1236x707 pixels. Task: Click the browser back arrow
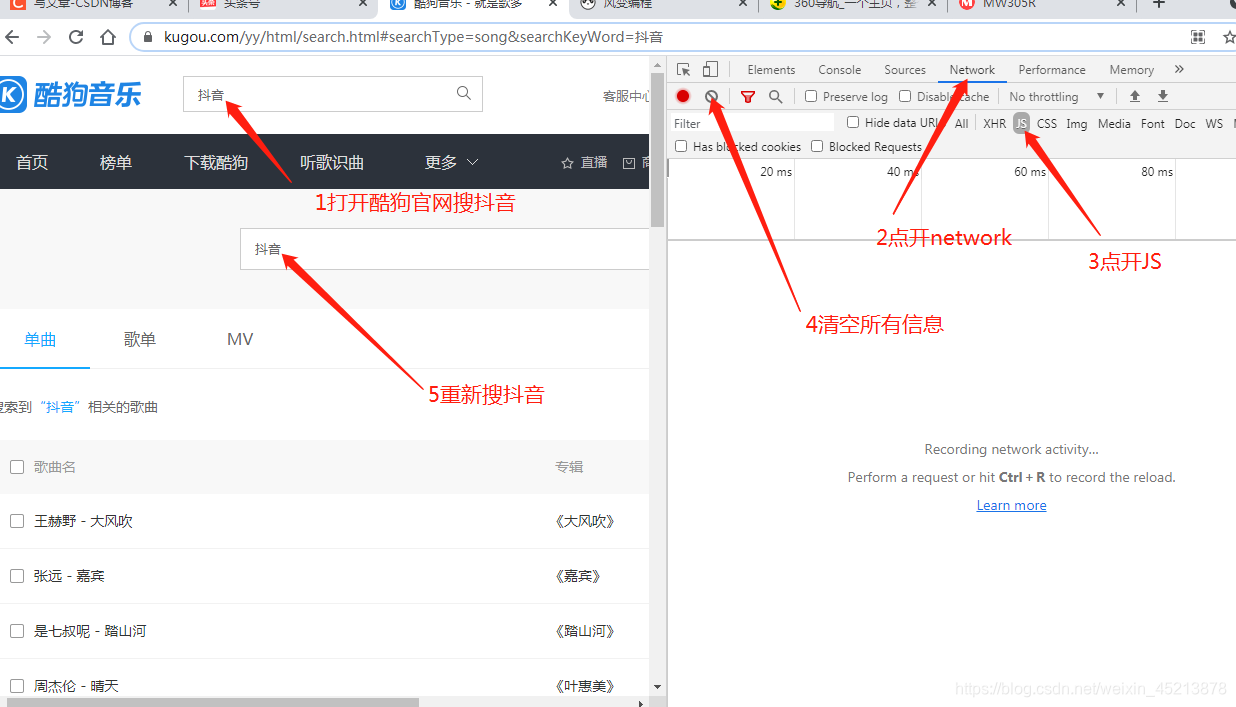click(x=13, y=37)
